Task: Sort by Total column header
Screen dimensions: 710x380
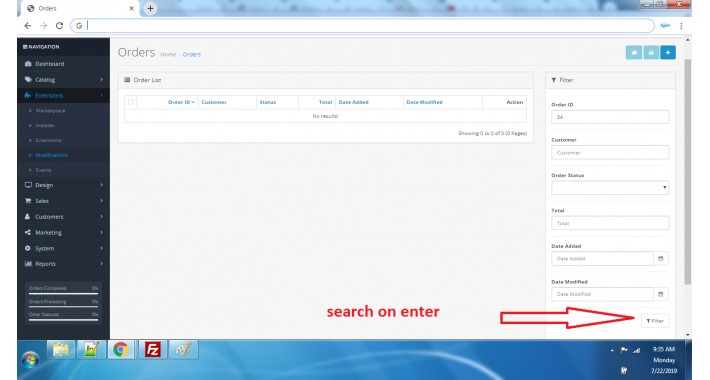Action: pyautogui.click(x=325, y=102)
